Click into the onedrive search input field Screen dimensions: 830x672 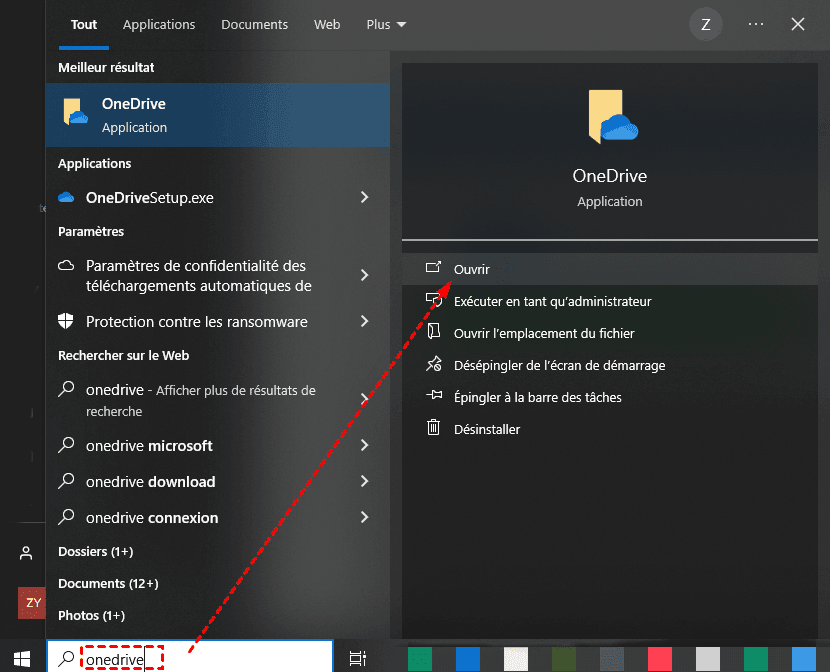pos(191,657)
